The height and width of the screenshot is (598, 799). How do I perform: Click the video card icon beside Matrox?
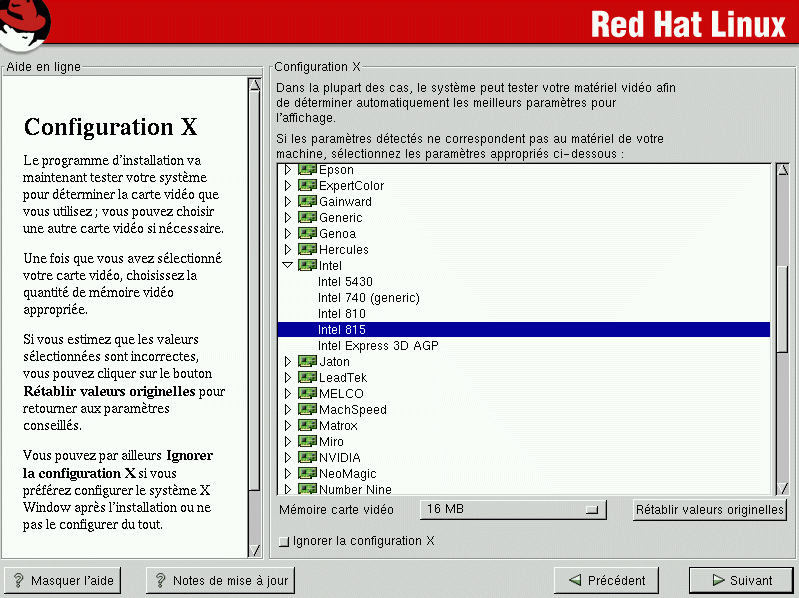pyautogui.click(x=307, y=426)
